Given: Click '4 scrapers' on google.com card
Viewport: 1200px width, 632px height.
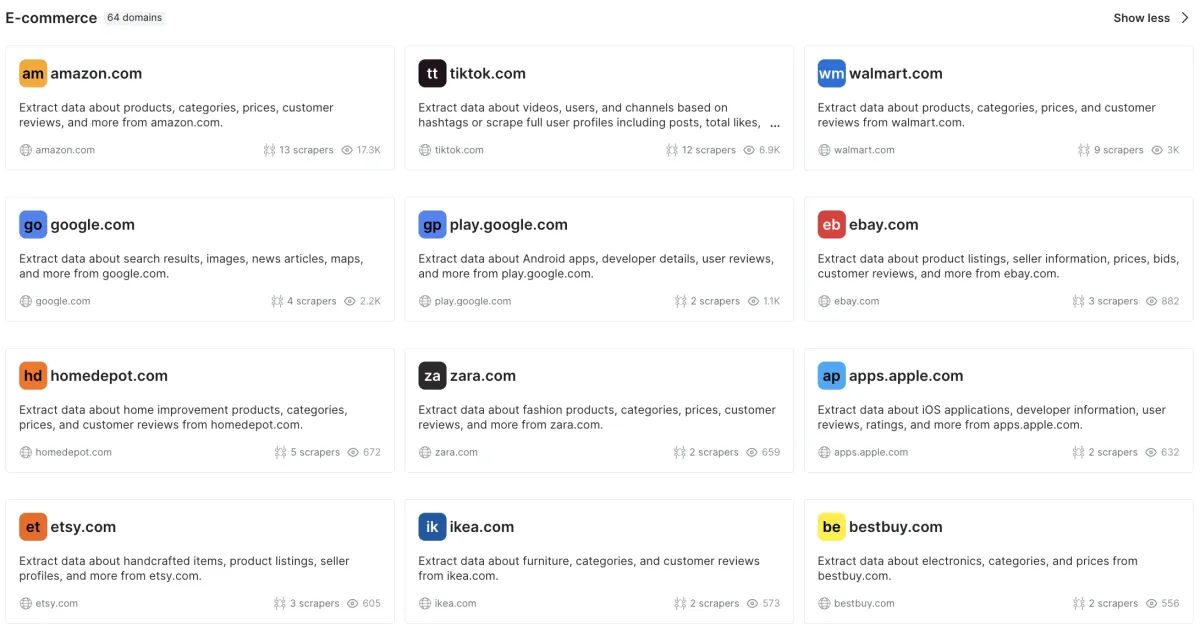Looking at the screenshot, I should tap(312, 301).
